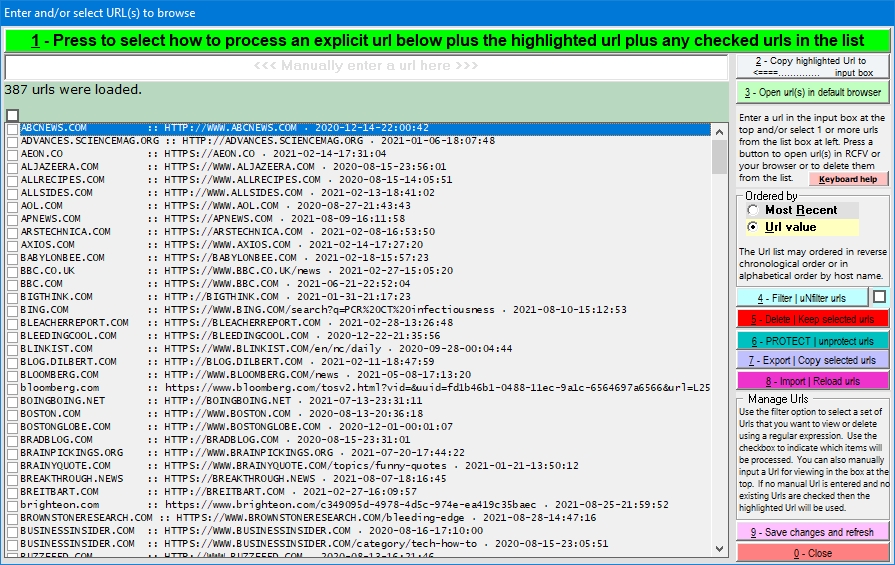
Task: Click the list scrollbar thumb
Action: click(719, 157)
